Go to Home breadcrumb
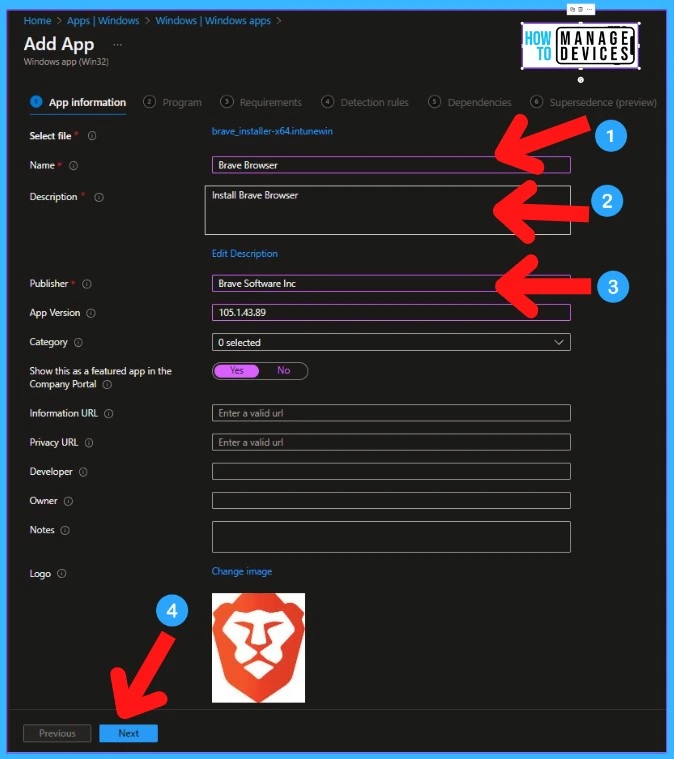674x759 pixels. [x=37, y=21]
